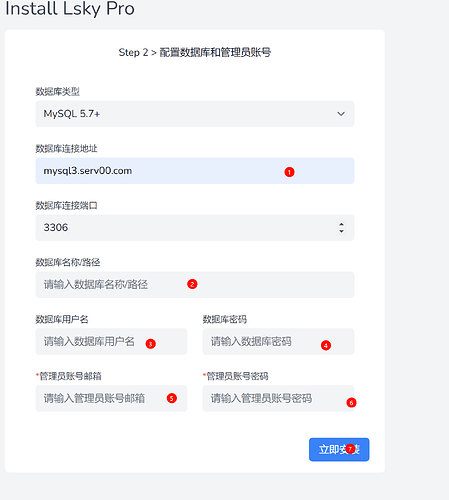
Task: Focus the database username input field
Action: click(111, 342)
